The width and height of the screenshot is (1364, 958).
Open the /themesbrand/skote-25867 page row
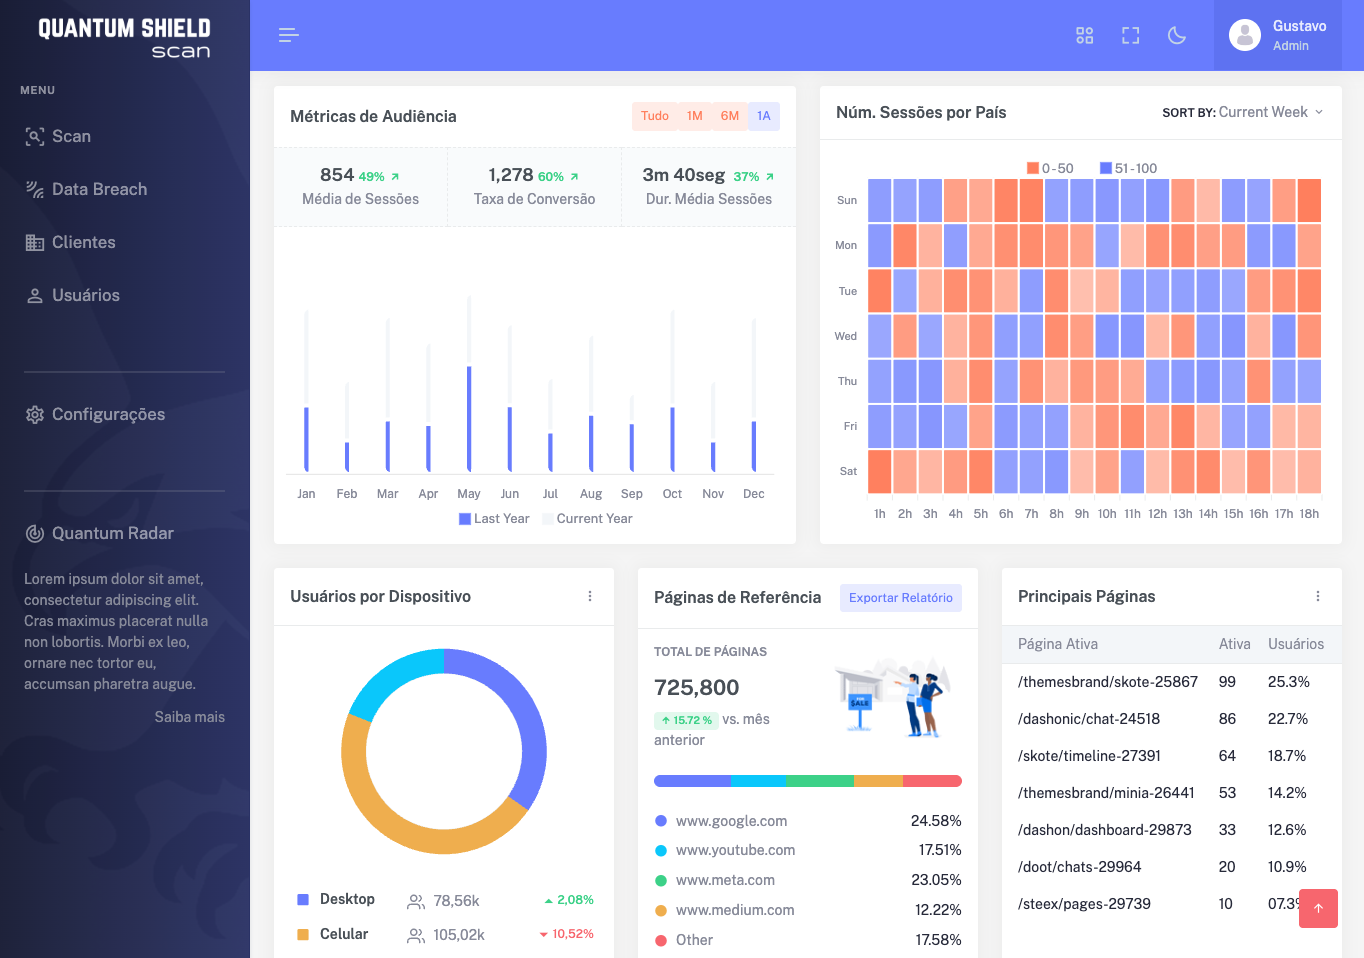pyautogui.click(x=1107, y=682)
